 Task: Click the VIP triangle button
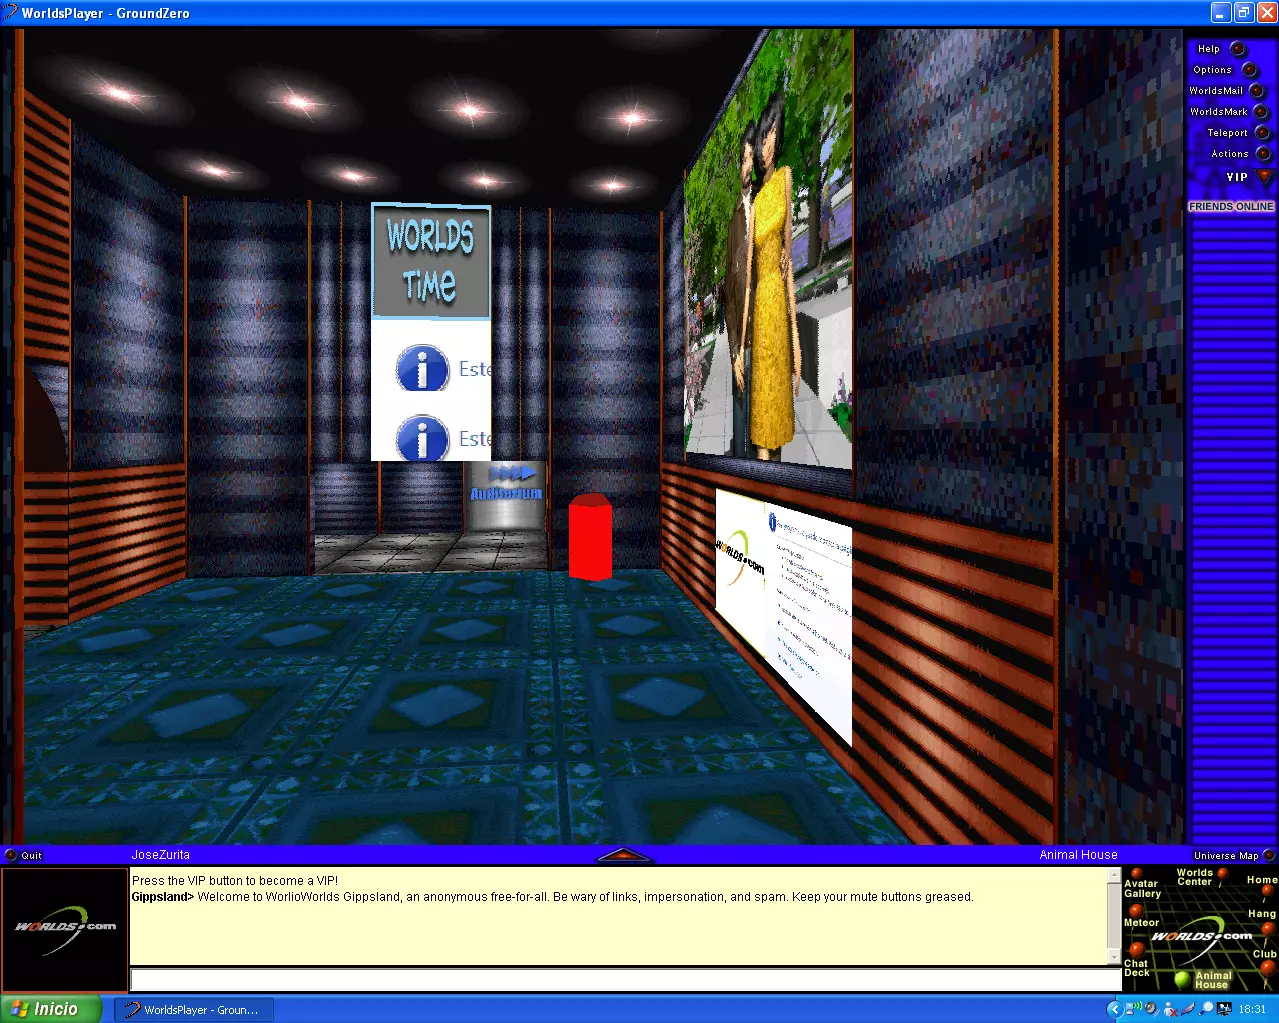pos(1263,176)
